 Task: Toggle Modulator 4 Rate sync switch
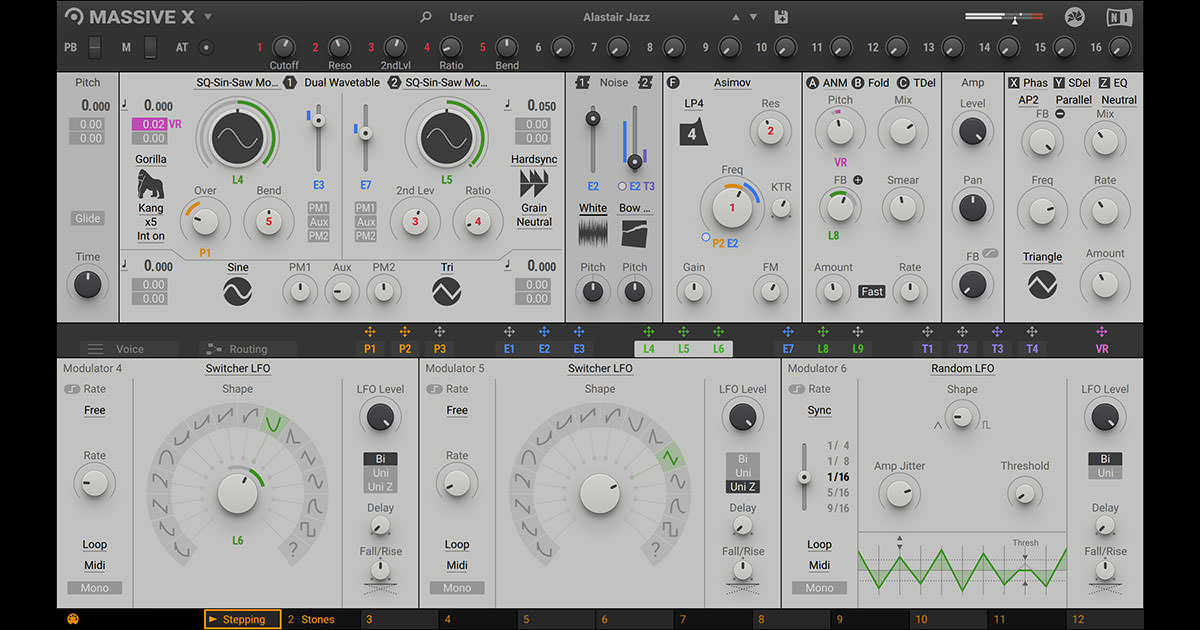pos(72,389)
